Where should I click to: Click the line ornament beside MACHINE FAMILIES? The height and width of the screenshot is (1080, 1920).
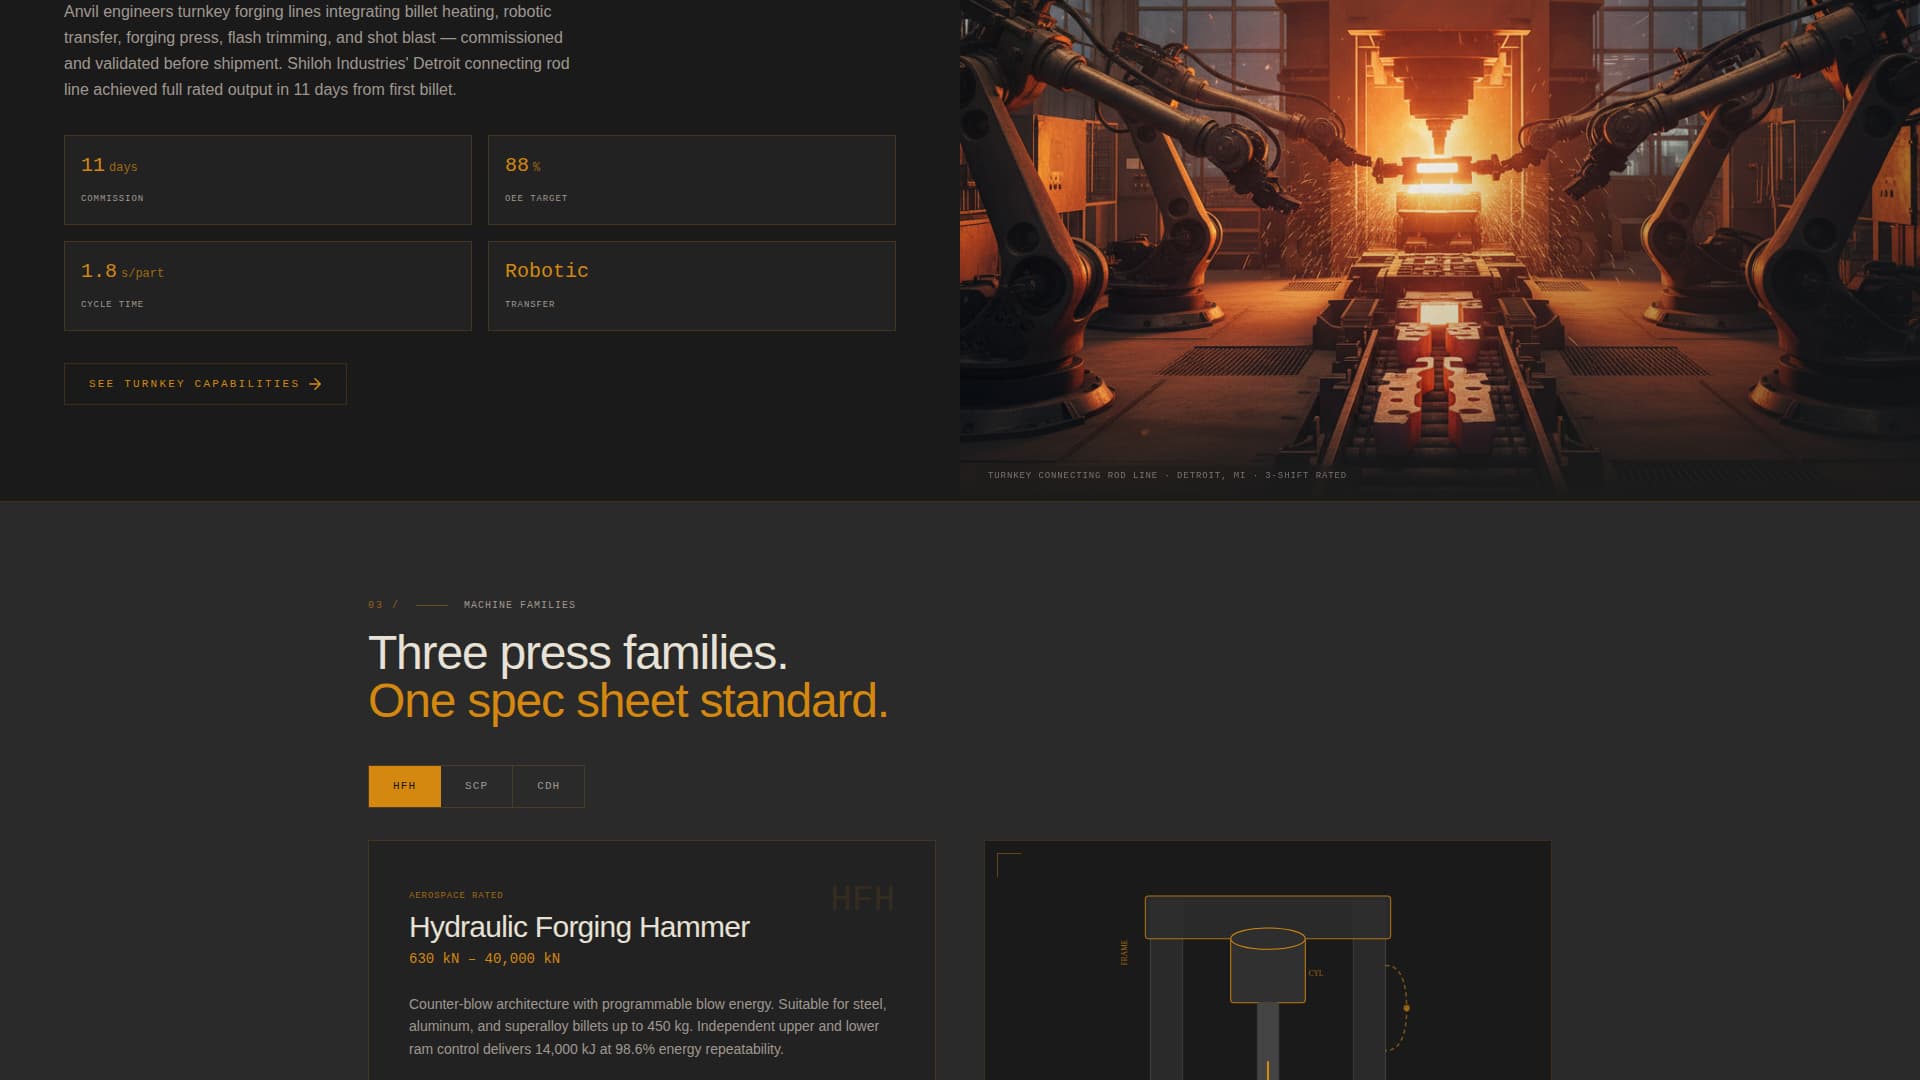tap(430, 604)
